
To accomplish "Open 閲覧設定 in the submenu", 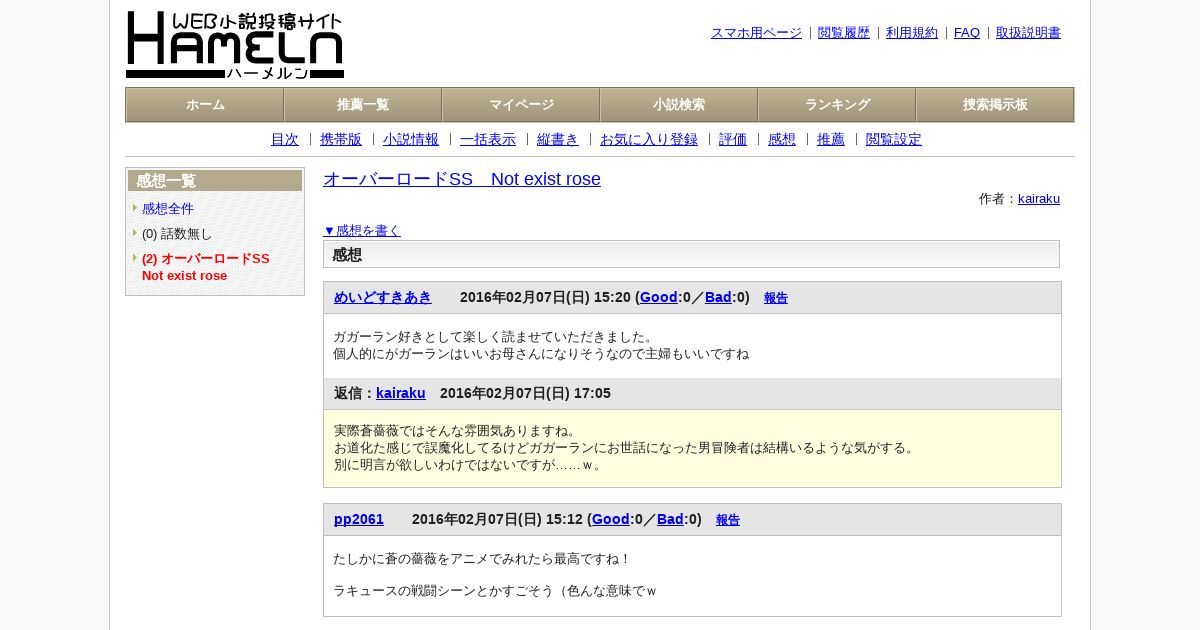I will pos(894,140).
